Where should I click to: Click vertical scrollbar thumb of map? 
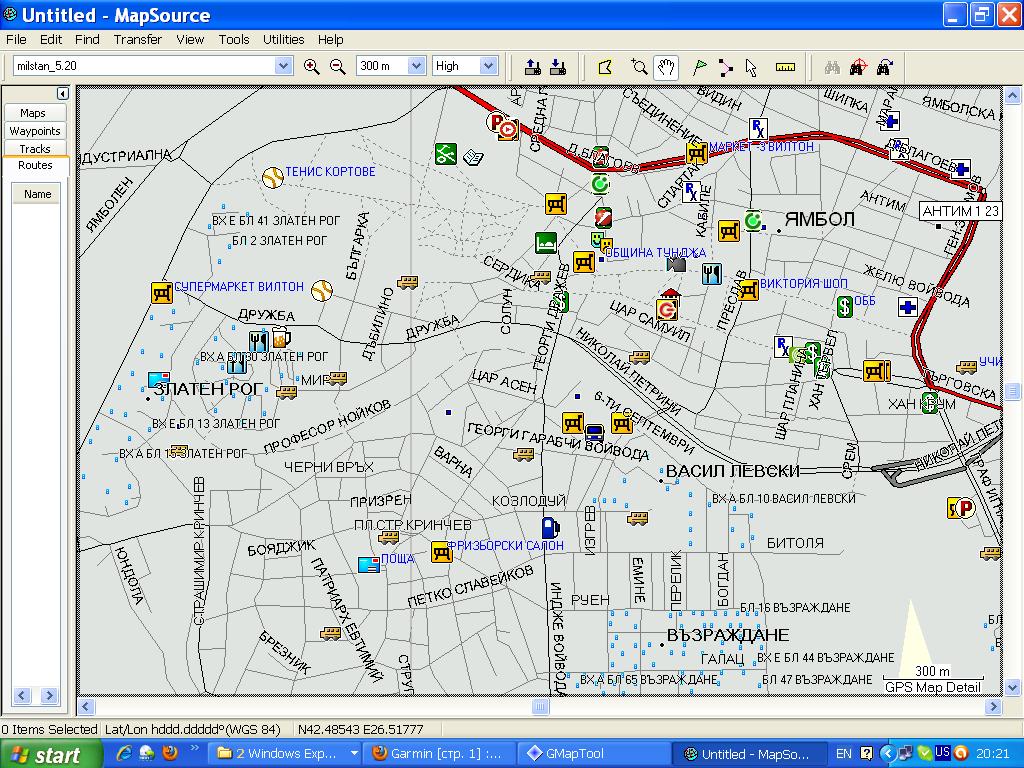click(x=1012, y=391)
